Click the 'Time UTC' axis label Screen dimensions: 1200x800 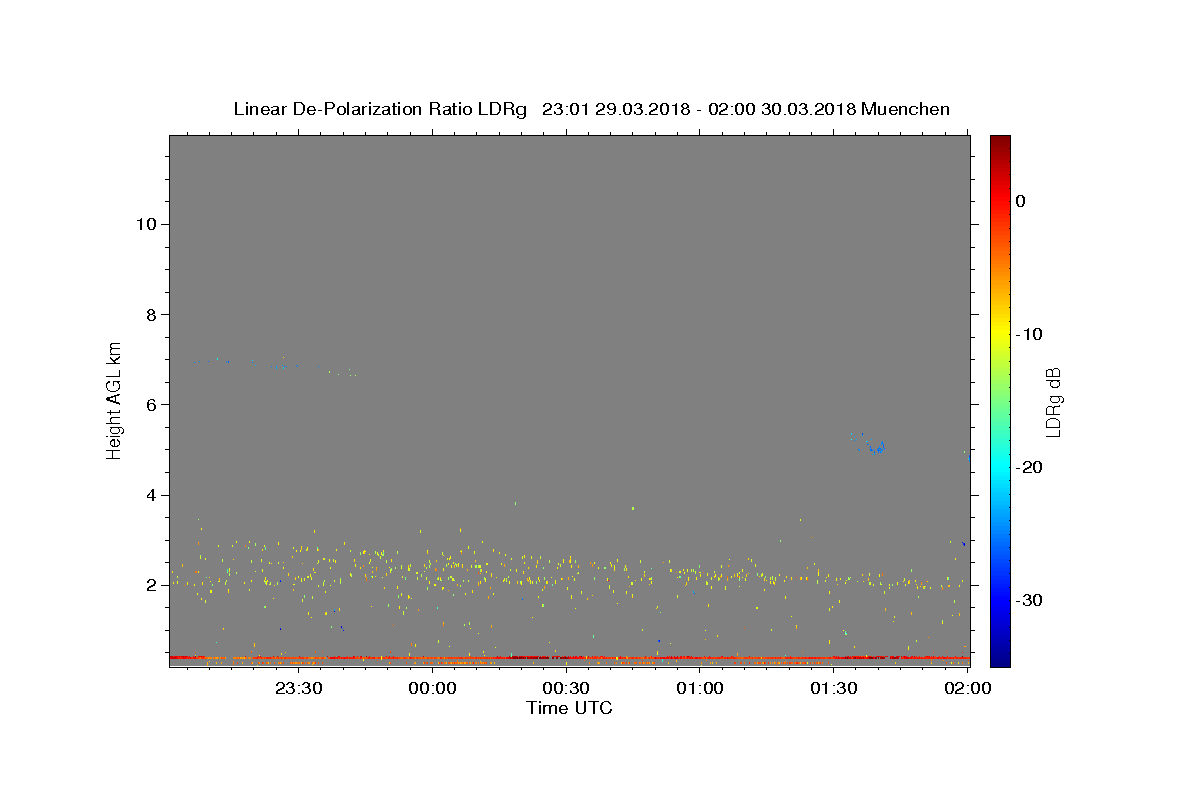569,708
